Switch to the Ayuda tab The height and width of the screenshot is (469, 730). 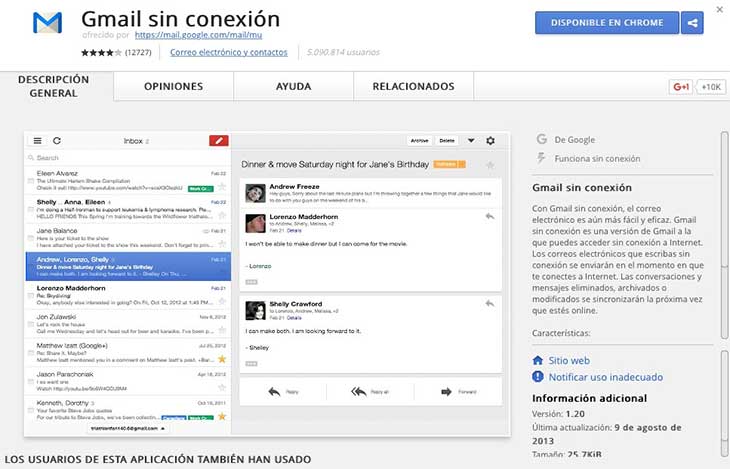pyautogui.click(x=293, y=86)
